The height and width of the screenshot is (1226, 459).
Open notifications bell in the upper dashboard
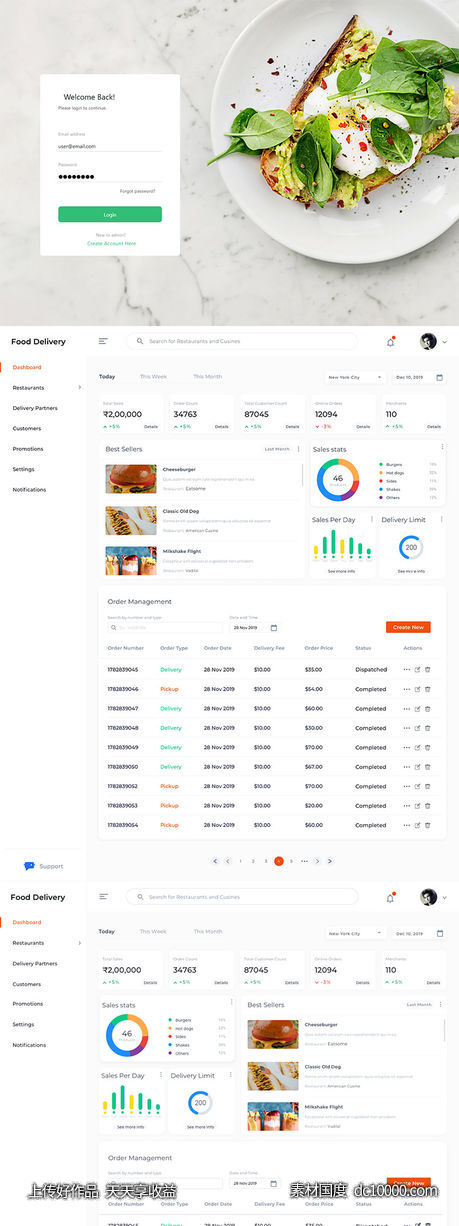pyautogui.click(x=390, y=342)
